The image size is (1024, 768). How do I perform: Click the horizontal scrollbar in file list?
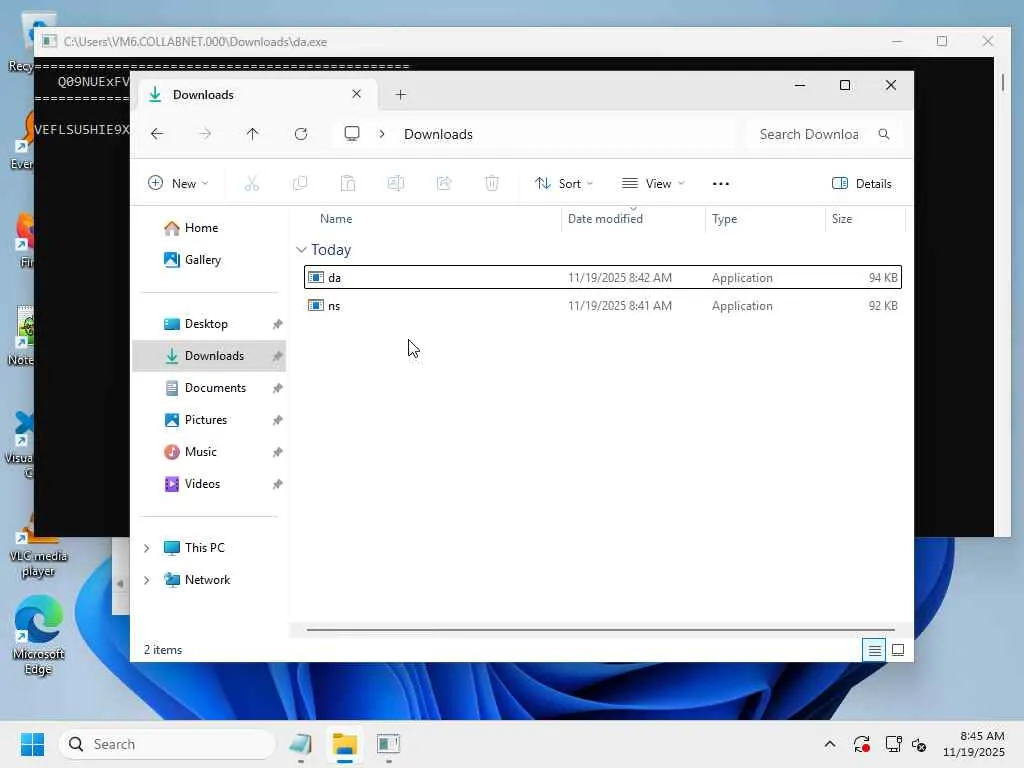click(x=600, y=630)
